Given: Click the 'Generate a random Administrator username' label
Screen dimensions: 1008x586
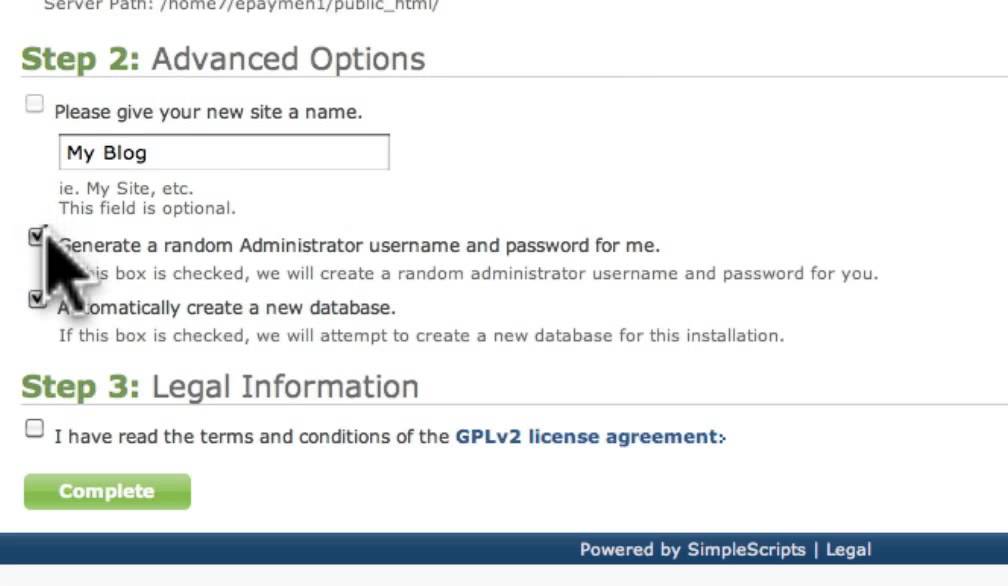Looking at the screenshot, I should (360, 245).
